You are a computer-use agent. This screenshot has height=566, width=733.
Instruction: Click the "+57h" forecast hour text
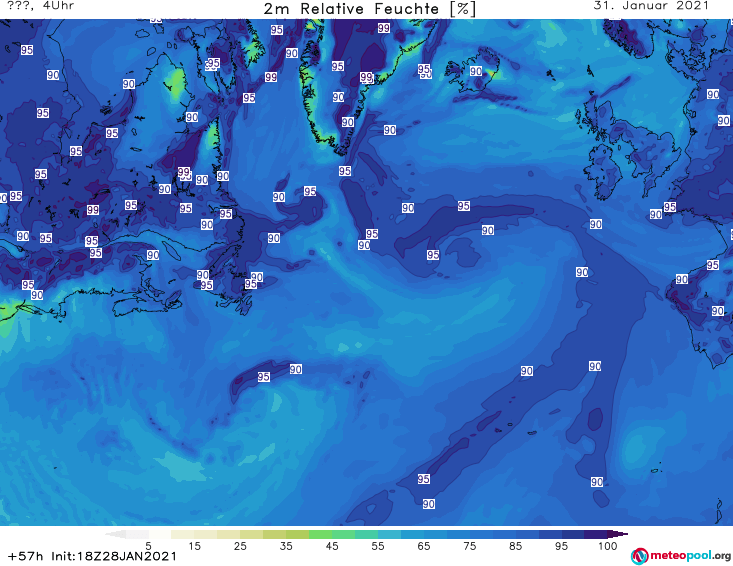[26, 556]
